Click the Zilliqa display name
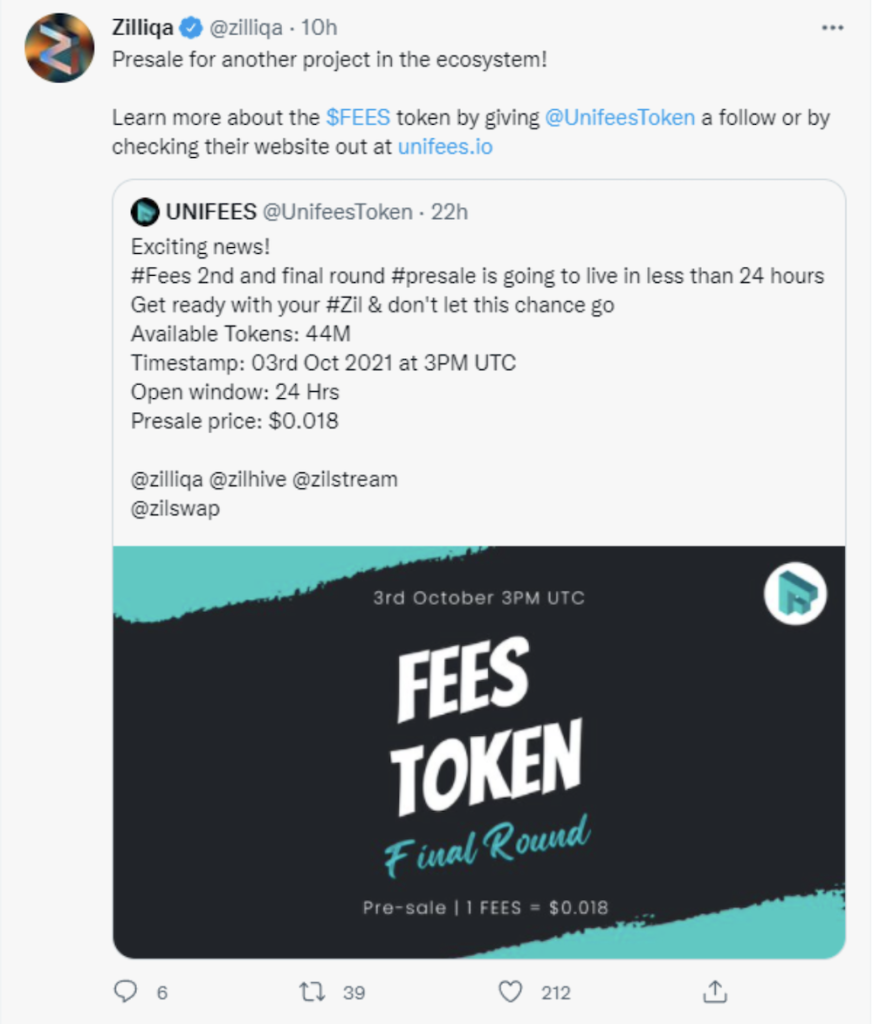Screen dimensions: 873x1024 point(142,27)
